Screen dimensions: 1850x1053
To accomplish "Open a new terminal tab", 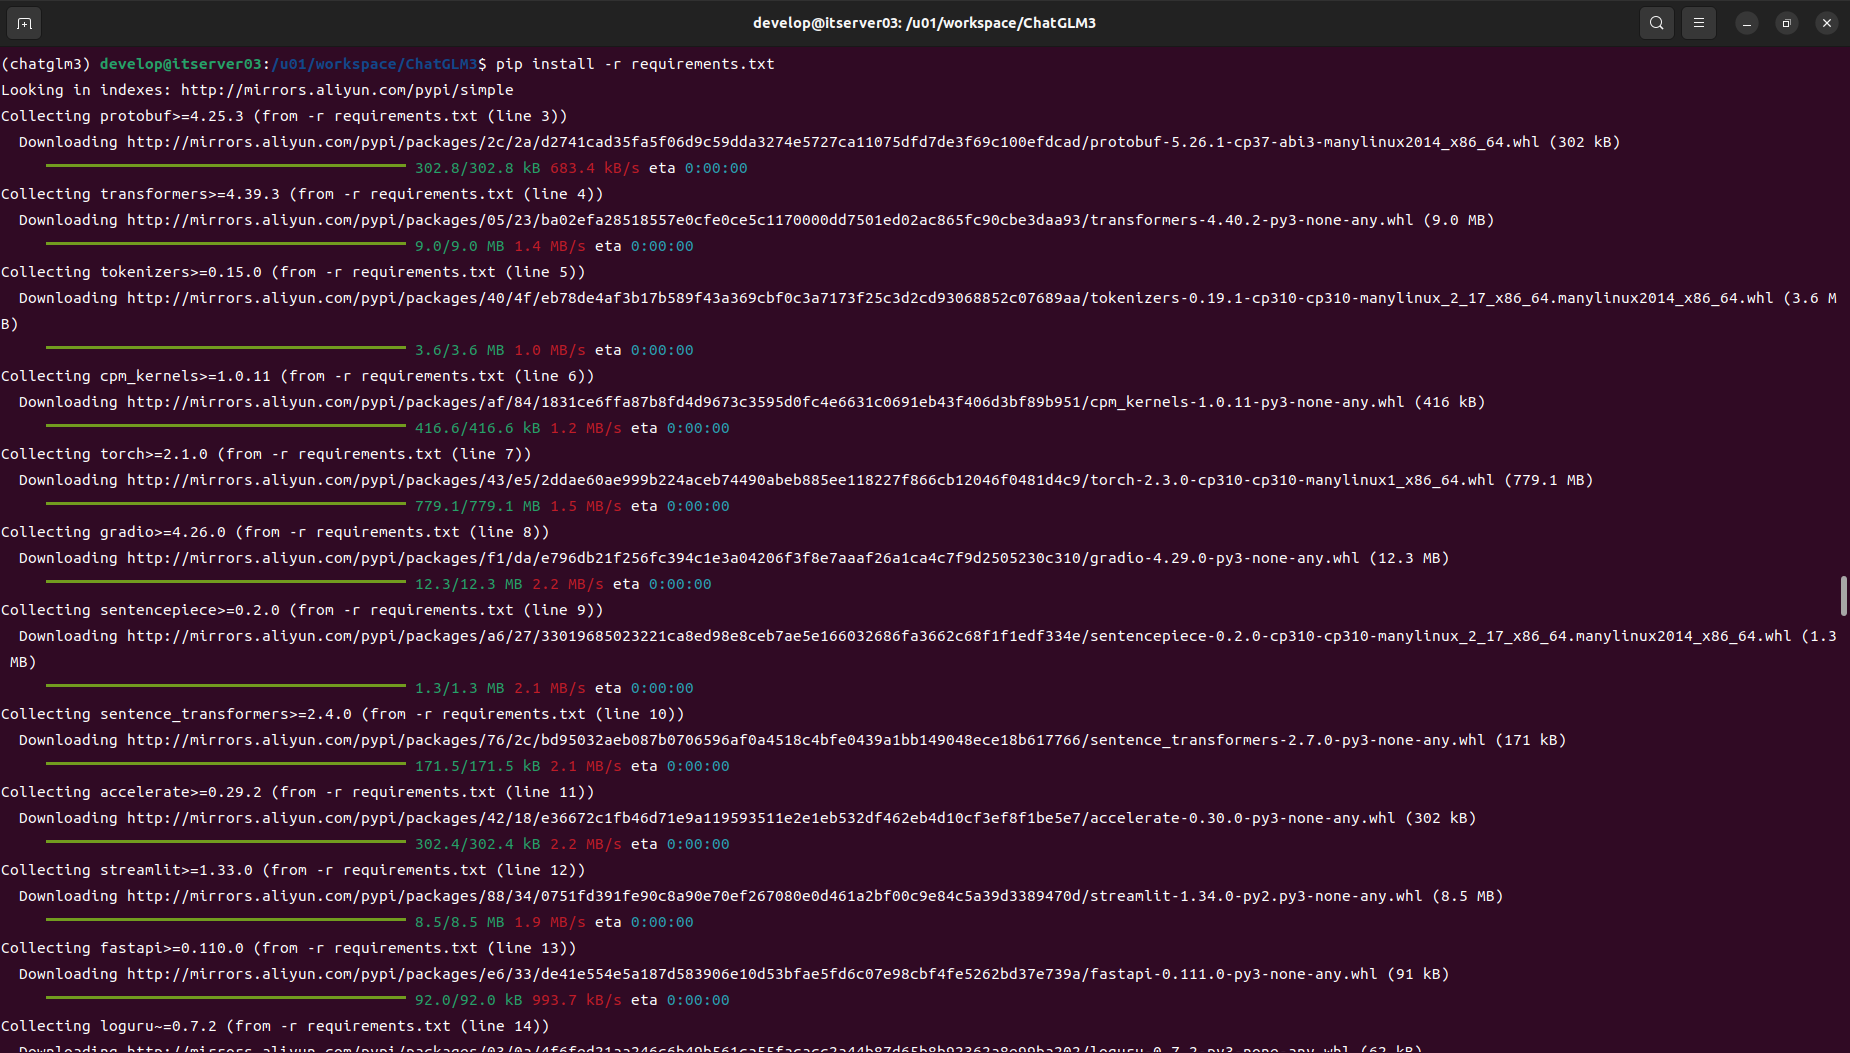I will [x=24, y=23].
